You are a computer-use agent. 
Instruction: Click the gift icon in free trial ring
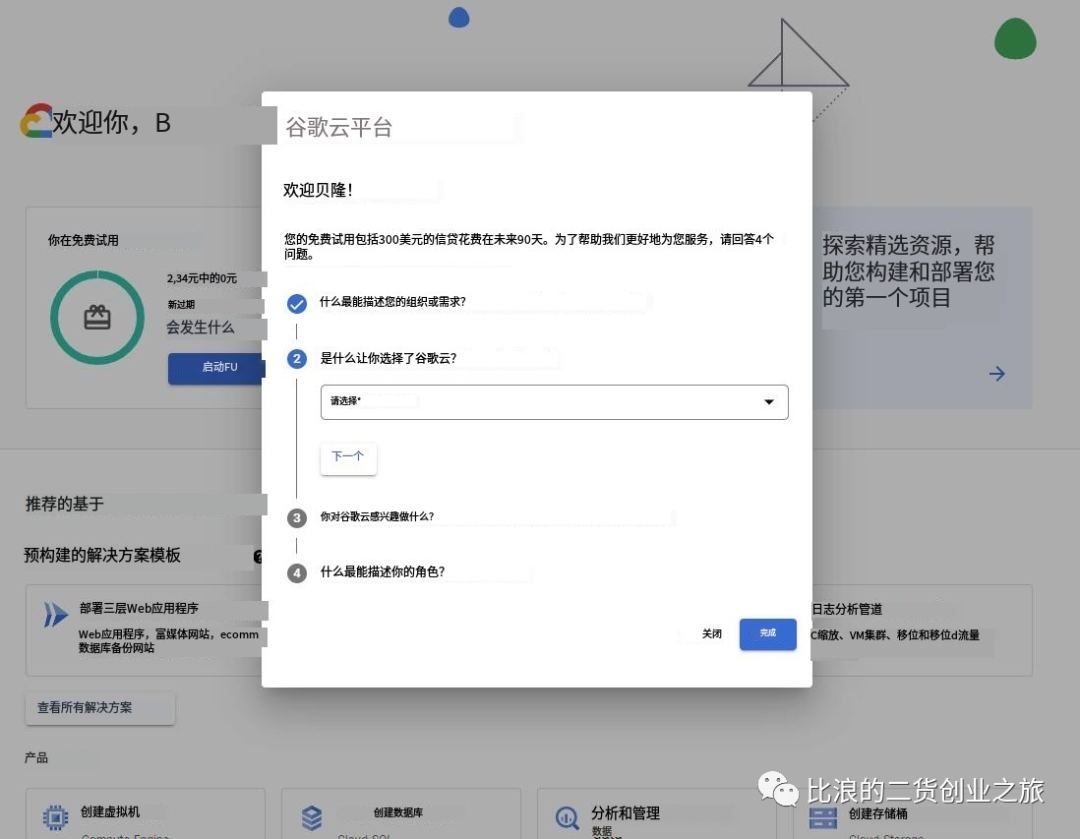97,318
